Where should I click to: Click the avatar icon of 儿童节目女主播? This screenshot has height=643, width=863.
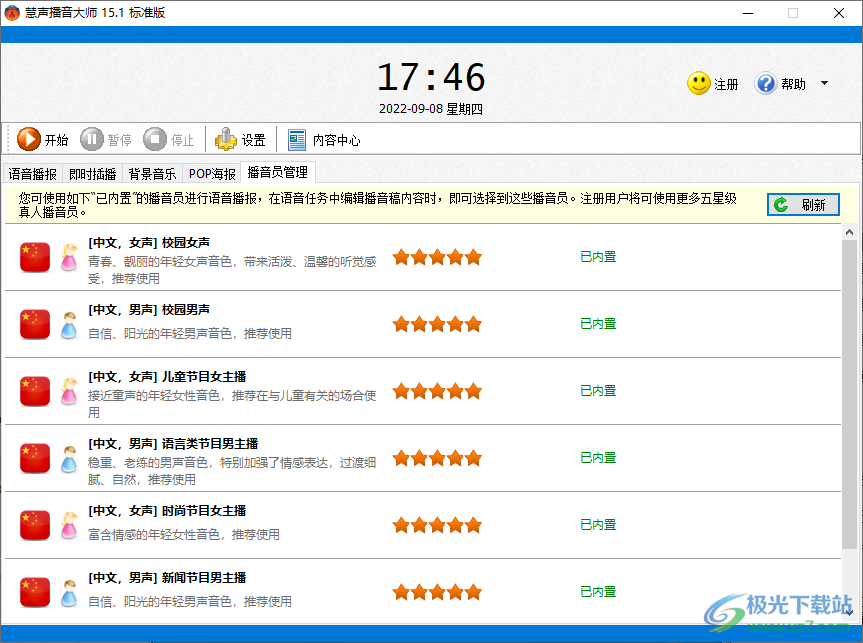(x=68, y=390)
